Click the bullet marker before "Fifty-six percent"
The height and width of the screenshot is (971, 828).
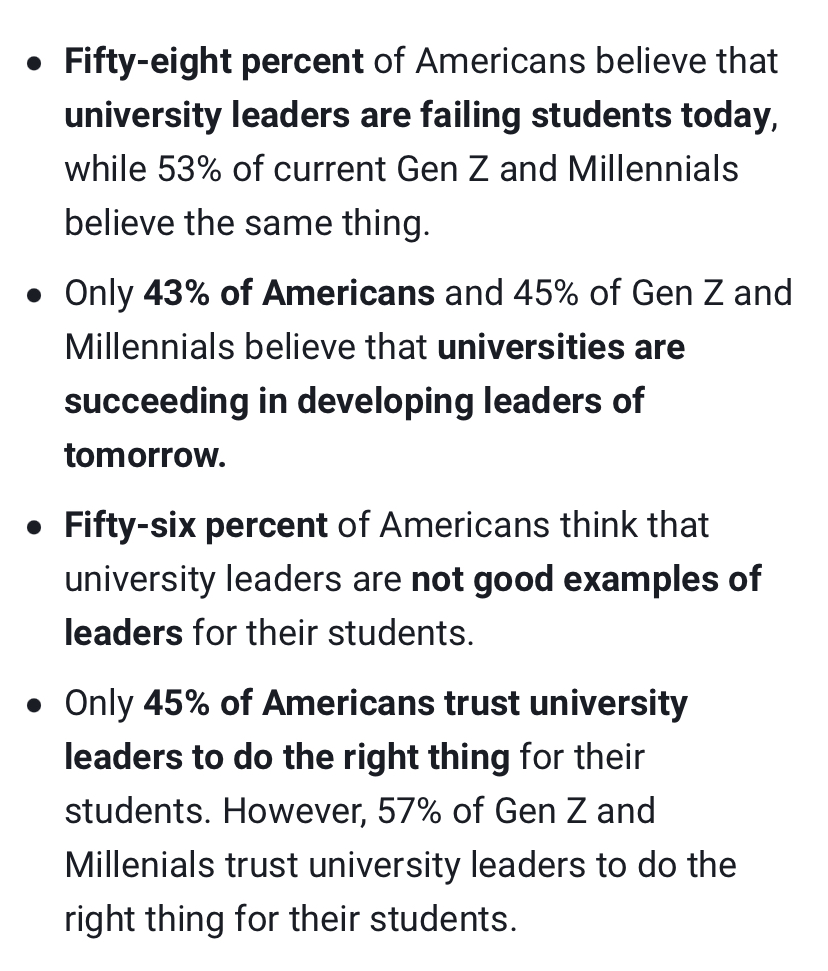(x=36, y=527)
